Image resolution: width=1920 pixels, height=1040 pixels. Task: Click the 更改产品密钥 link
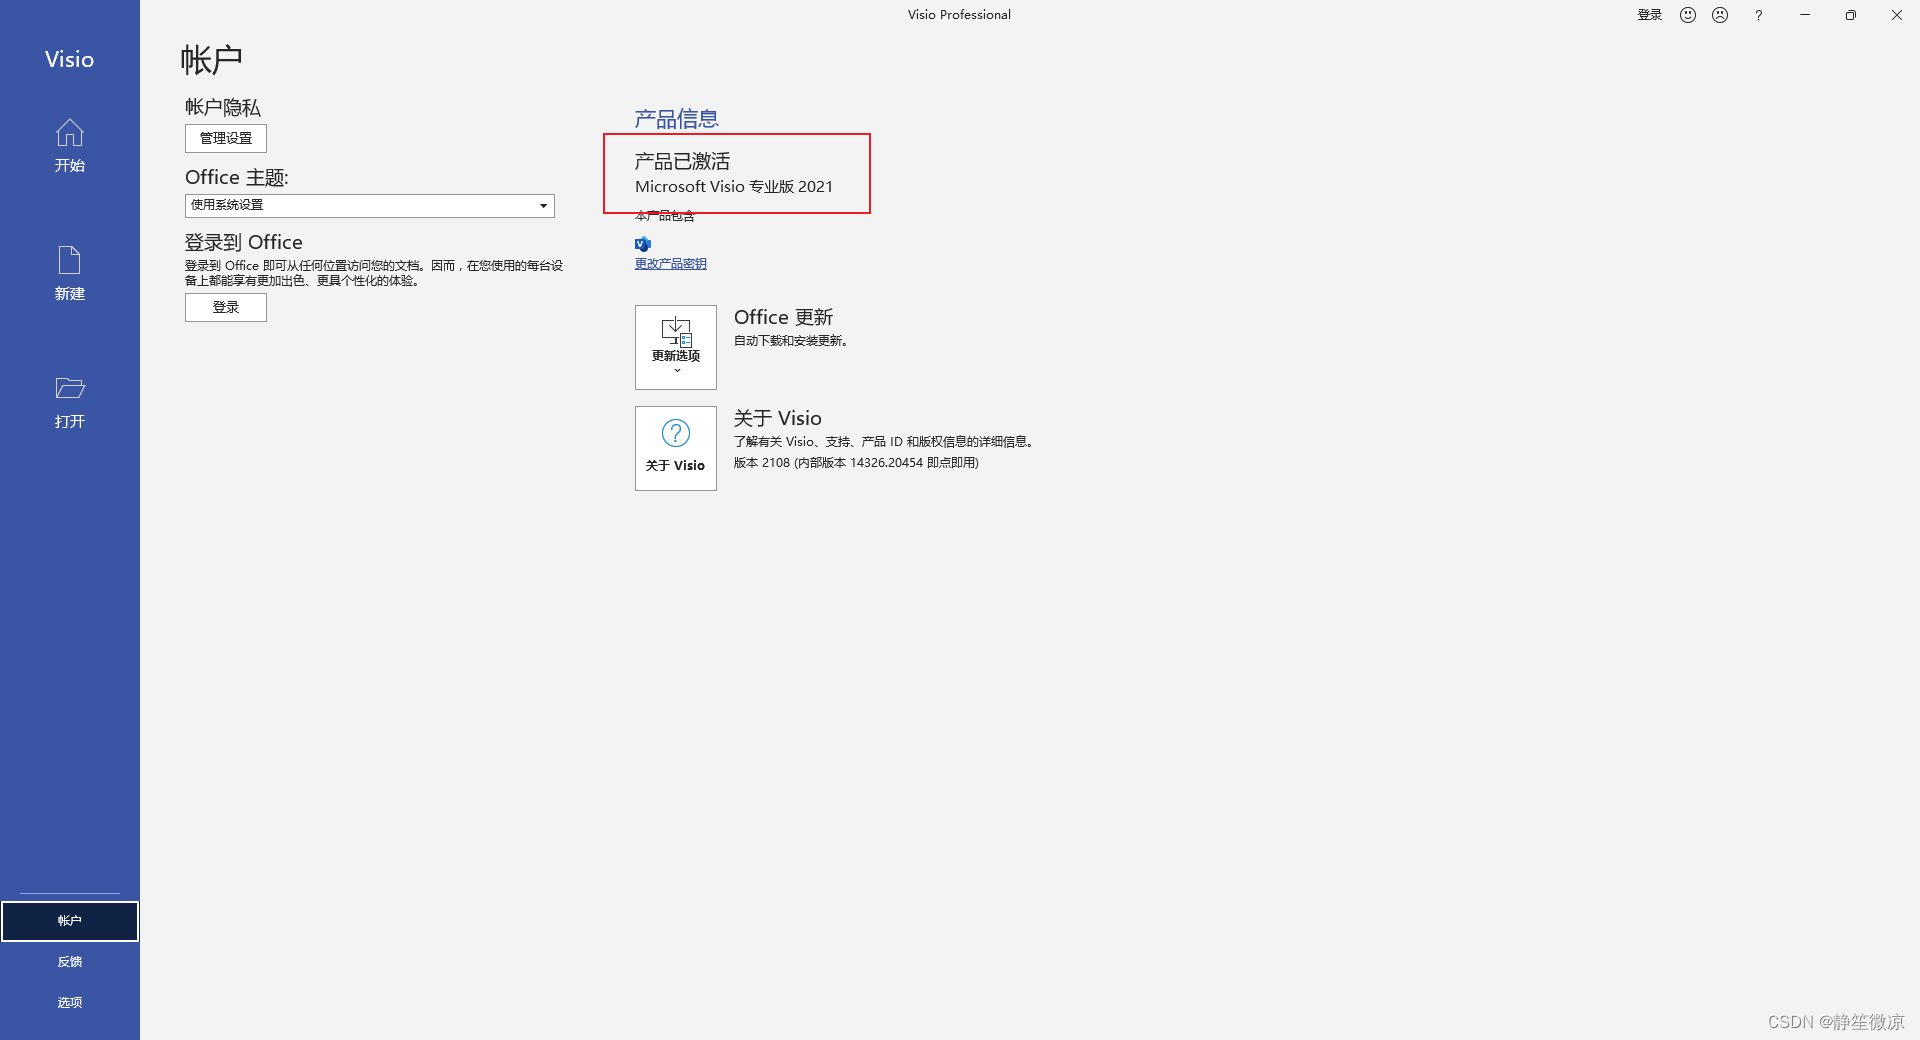(670, 264)
